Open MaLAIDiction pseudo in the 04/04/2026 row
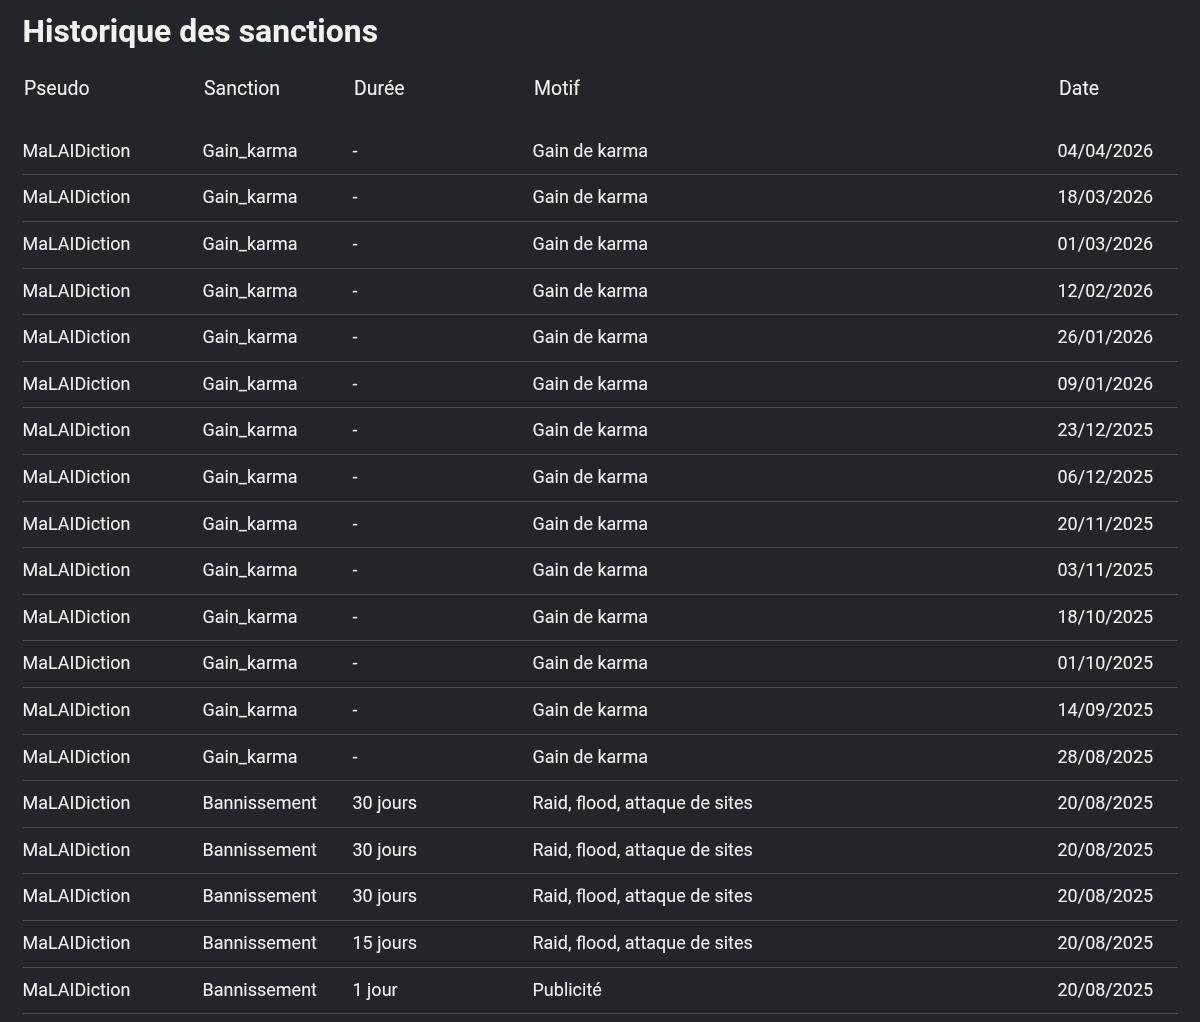Image resolution: width=1200 pixels, height=1022 pixels. tap(76, 151)
